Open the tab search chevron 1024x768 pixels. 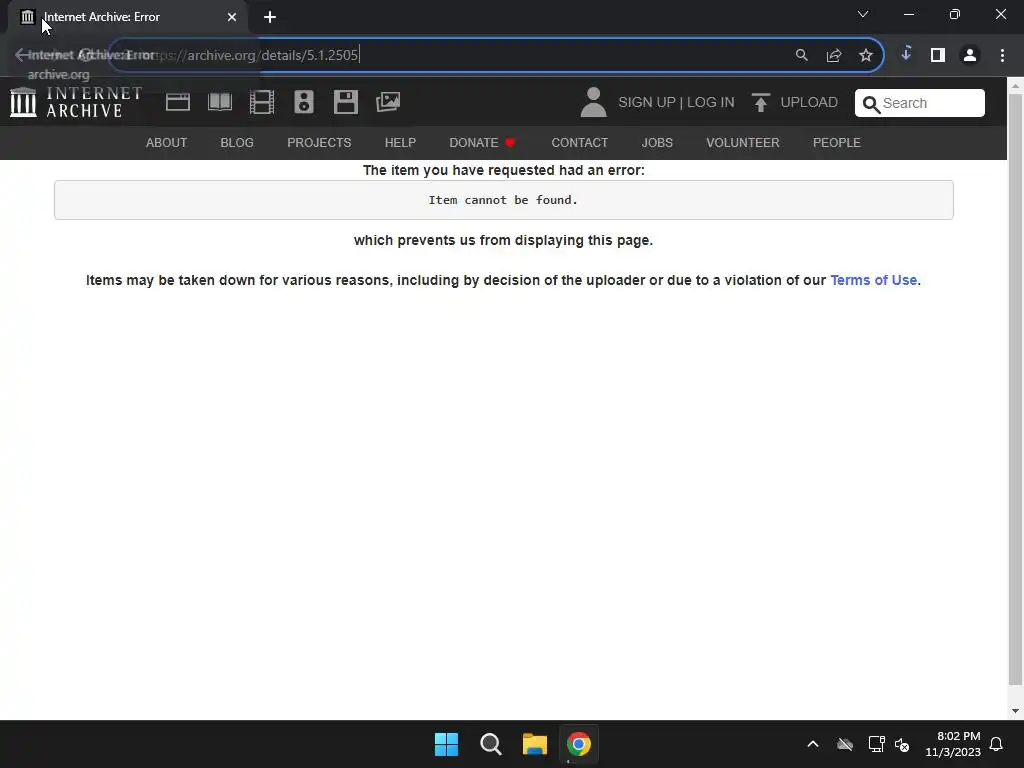point(863,14)
